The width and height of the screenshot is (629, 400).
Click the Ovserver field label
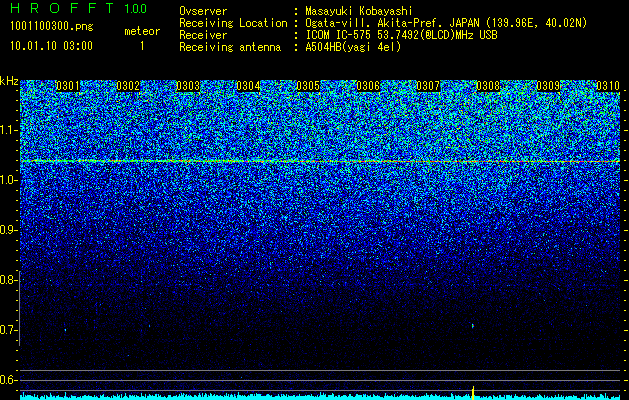pyautogui.click(x=203, y=11)
